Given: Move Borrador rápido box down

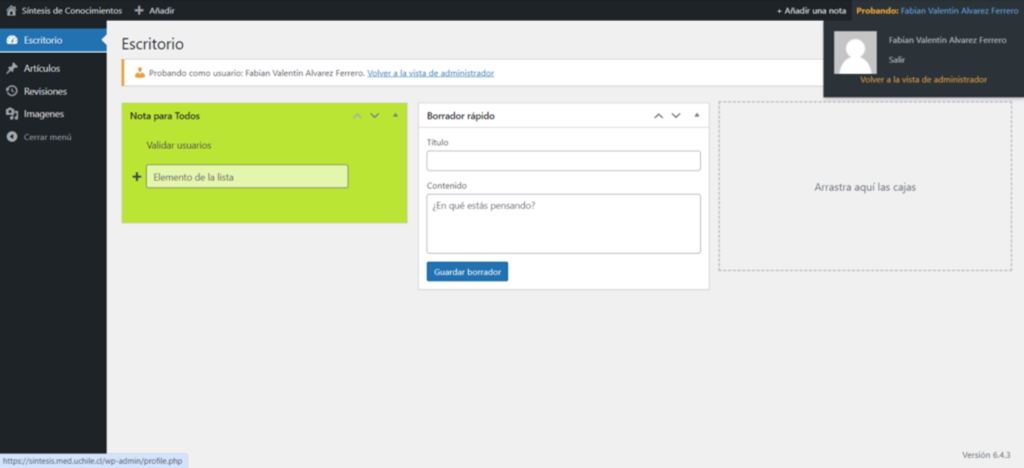Looking at the screenshot, I should pos(677,116).
